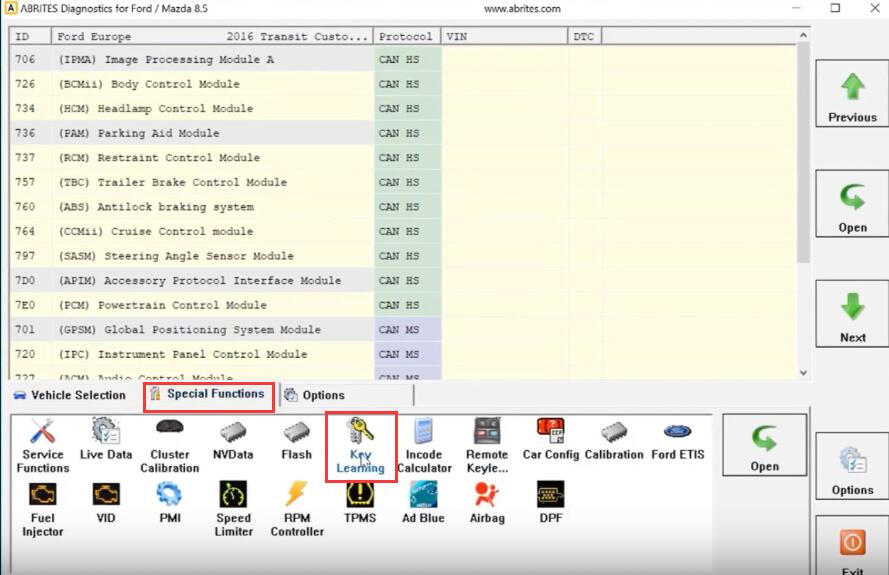Select the (PAM) Parking Aid Module row
889x575 pixels.
[x=403, y=133]
